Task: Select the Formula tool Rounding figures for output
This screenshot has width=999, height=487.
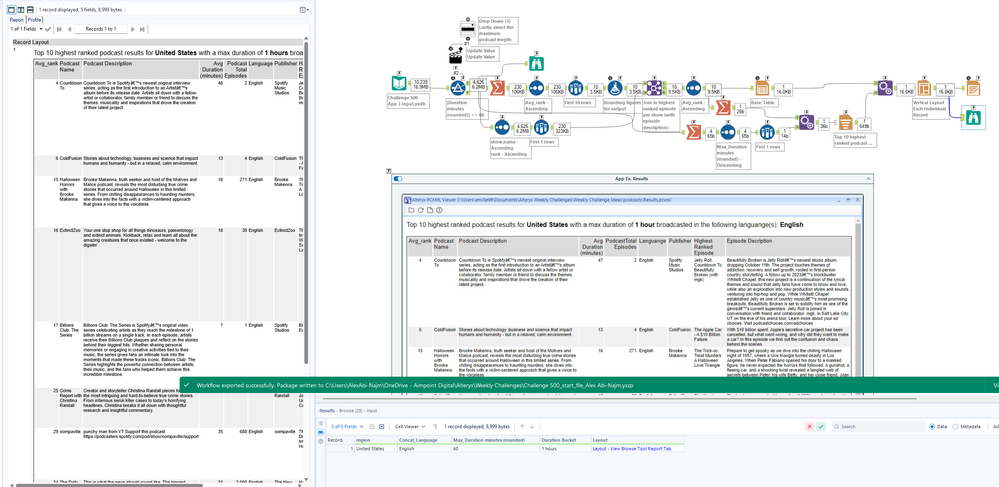Action: (614, 88)
